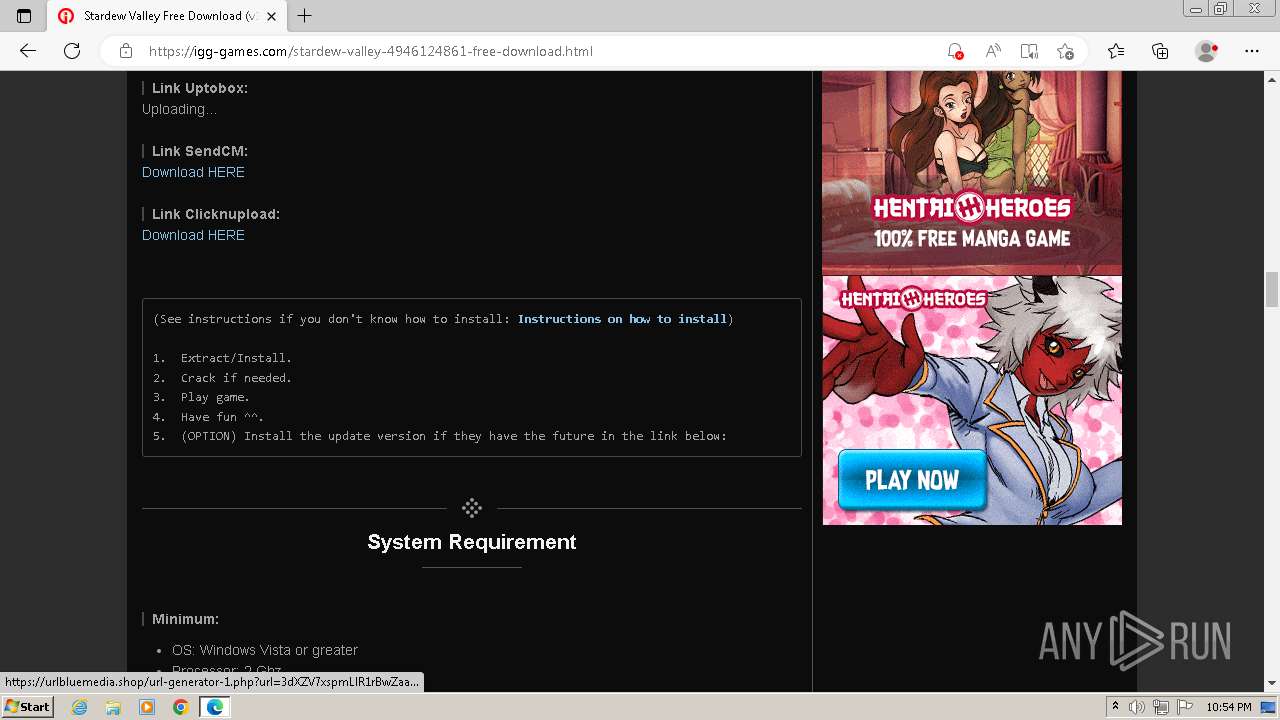Open File Explorer folder taskbar icon
The height and width of the screenshot is (720, 1280).
pos(113,707)
